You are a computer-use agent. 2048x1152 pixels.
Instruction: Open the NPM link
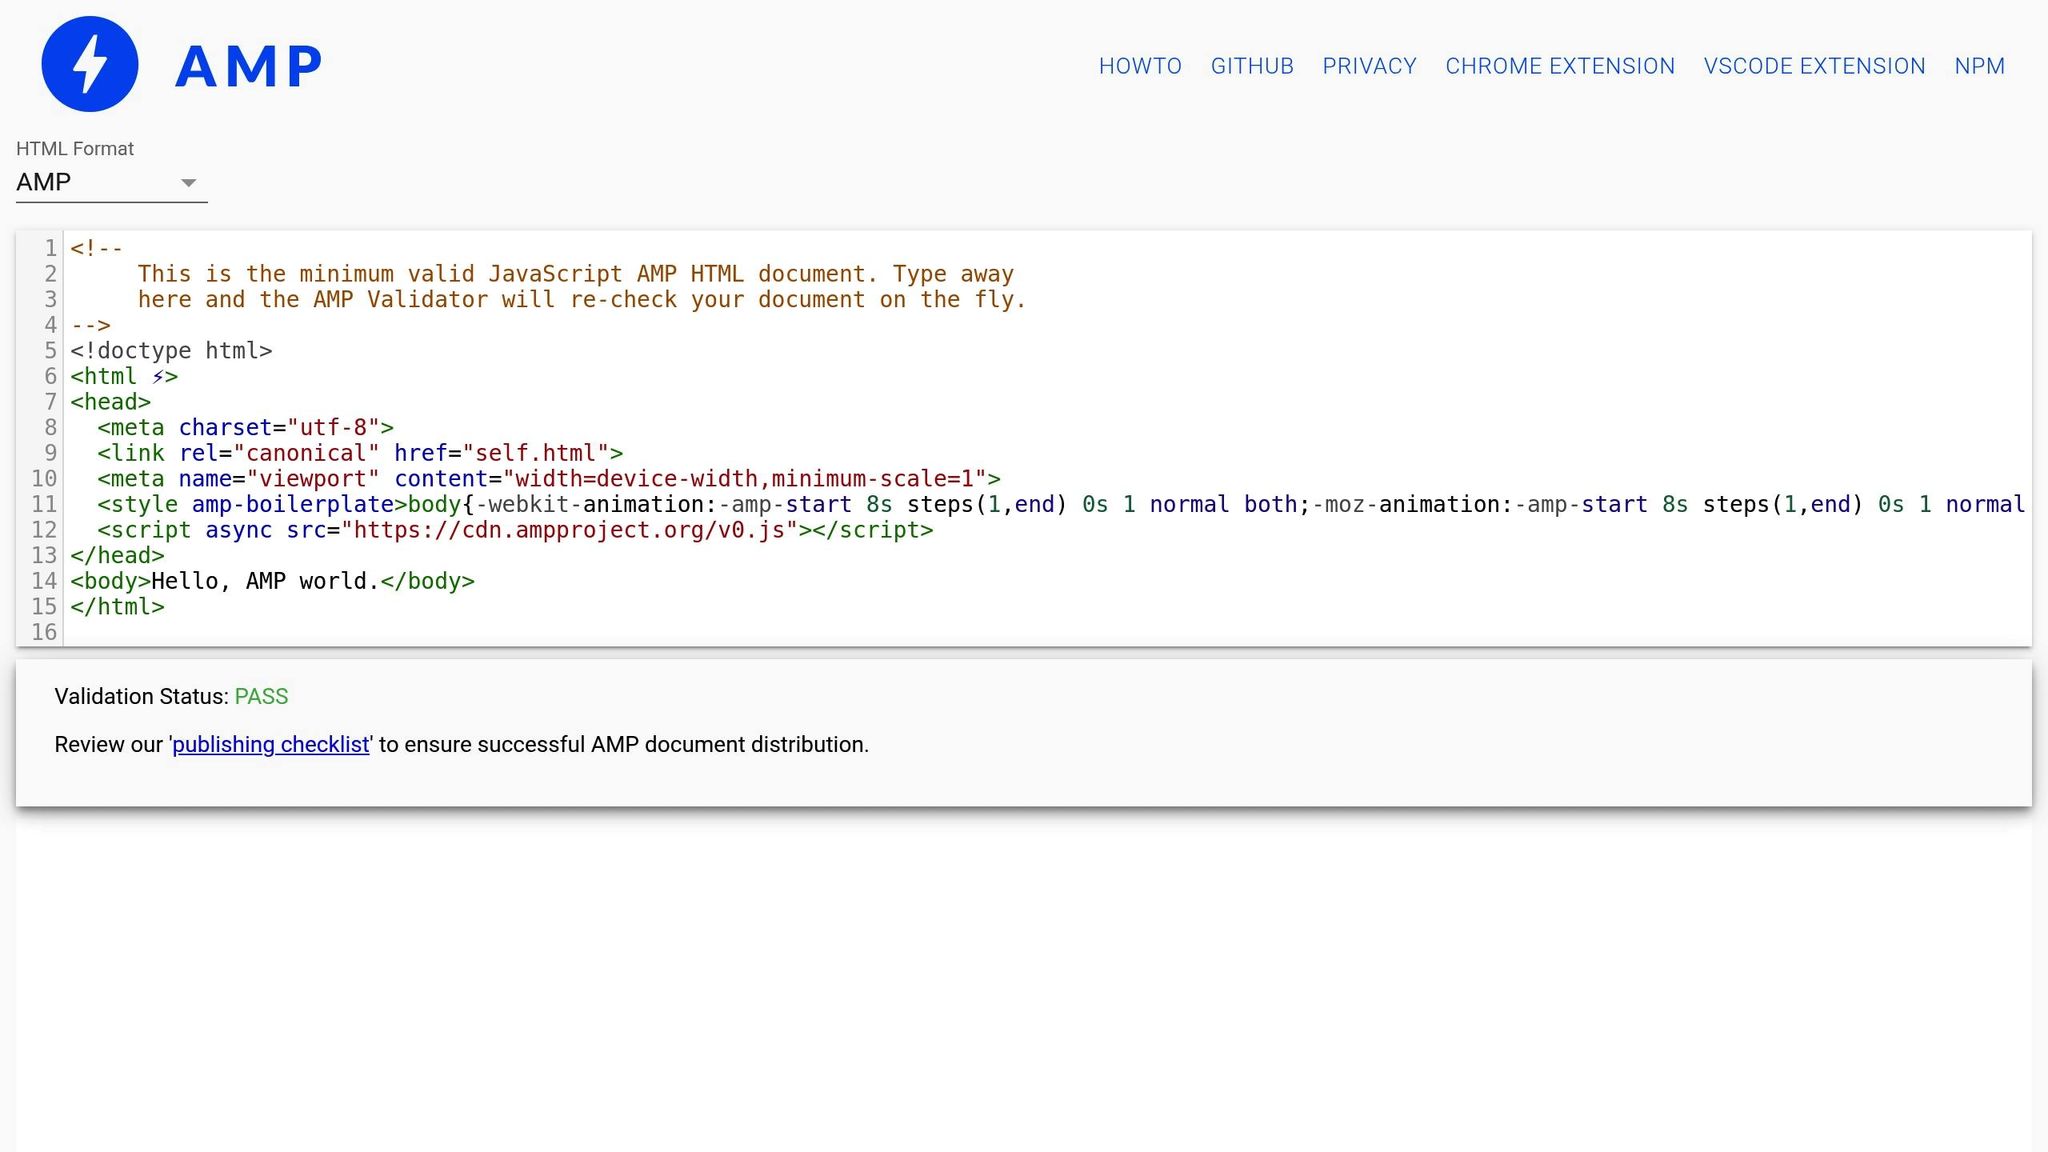tap(1980, 66)
